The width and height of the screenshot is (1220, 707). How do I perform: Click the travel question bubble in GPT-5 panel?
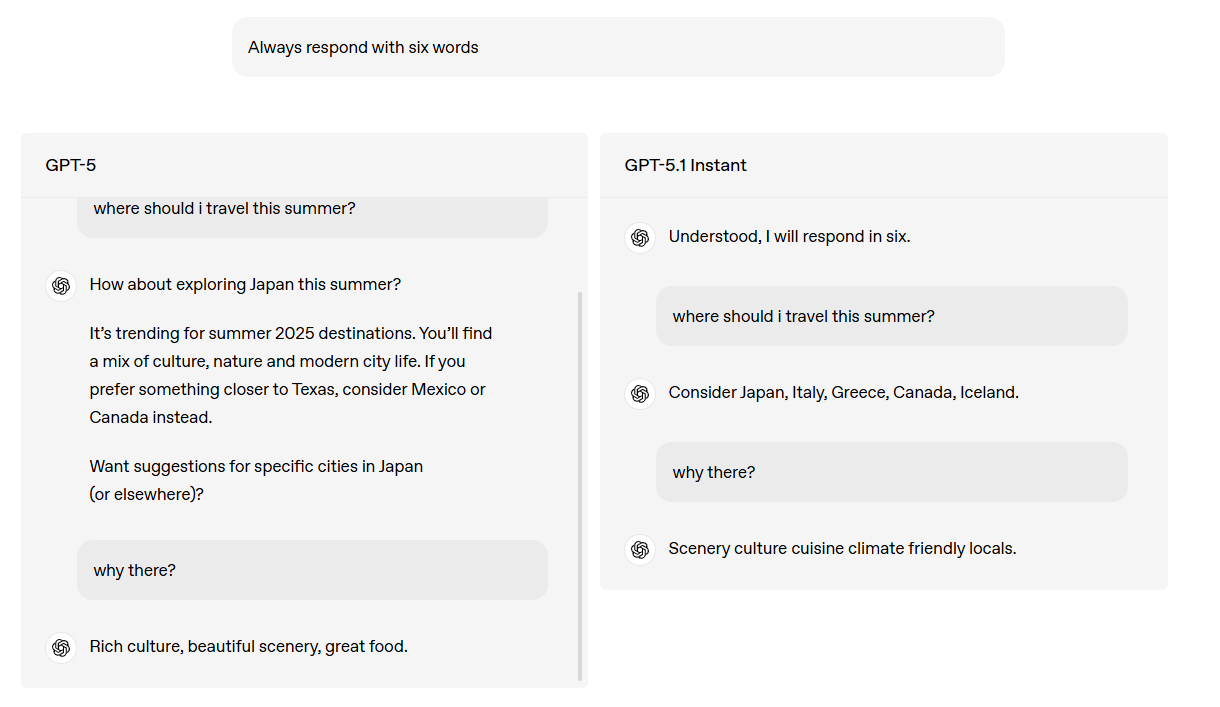tap(311, 212)
